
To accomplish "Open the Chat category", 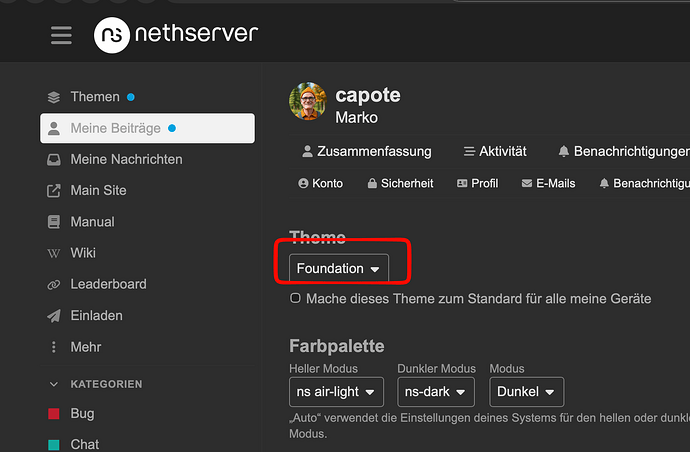I will [84, 445].
